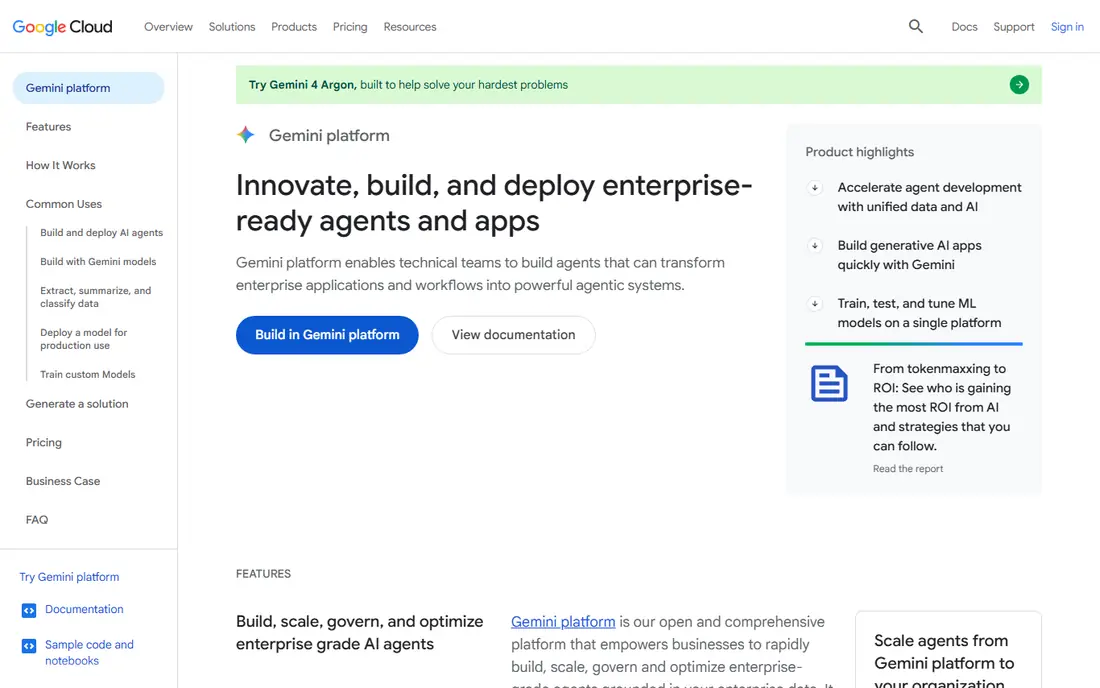Open the Pricing top menu item
This screenshot has height=688, width=1100.
coord(350,27)
